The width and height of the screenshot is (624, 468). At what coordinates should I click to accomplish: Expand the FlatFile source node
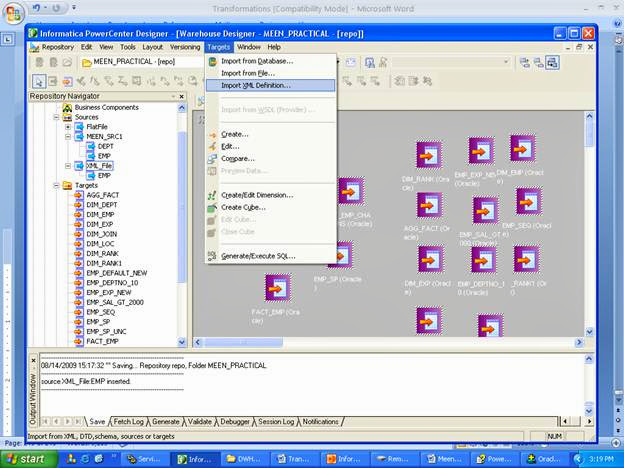pyautogui.click(x=68, y=127)
